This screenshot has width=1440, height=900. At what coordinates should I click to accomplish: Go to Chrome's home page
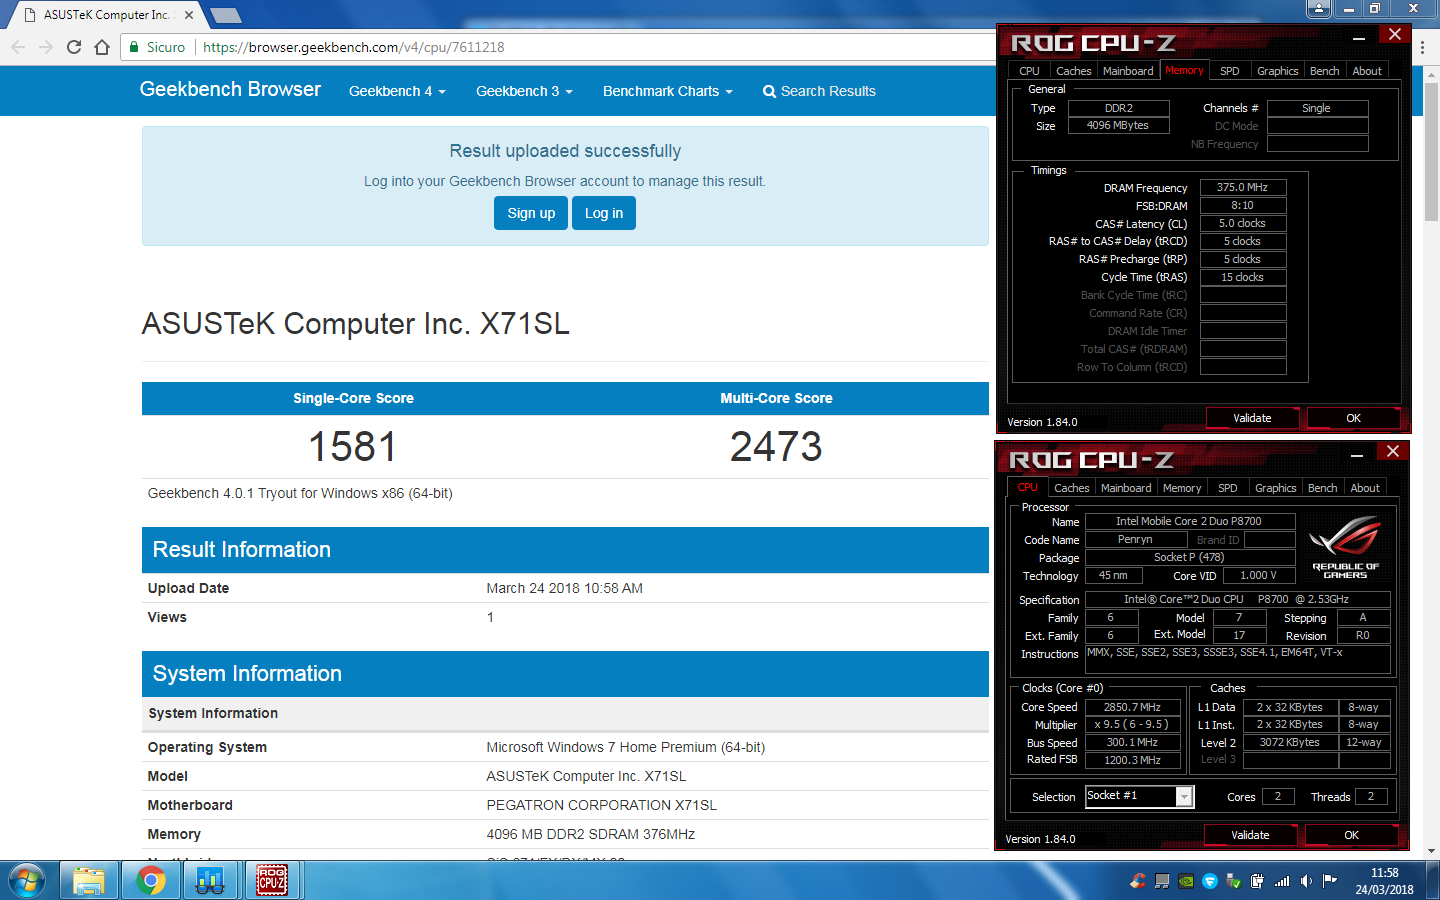pos(102,47)
